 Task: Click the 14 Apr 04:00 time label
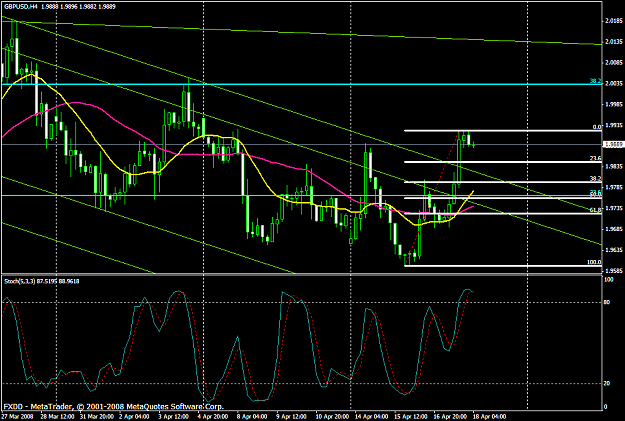(370, 417)
